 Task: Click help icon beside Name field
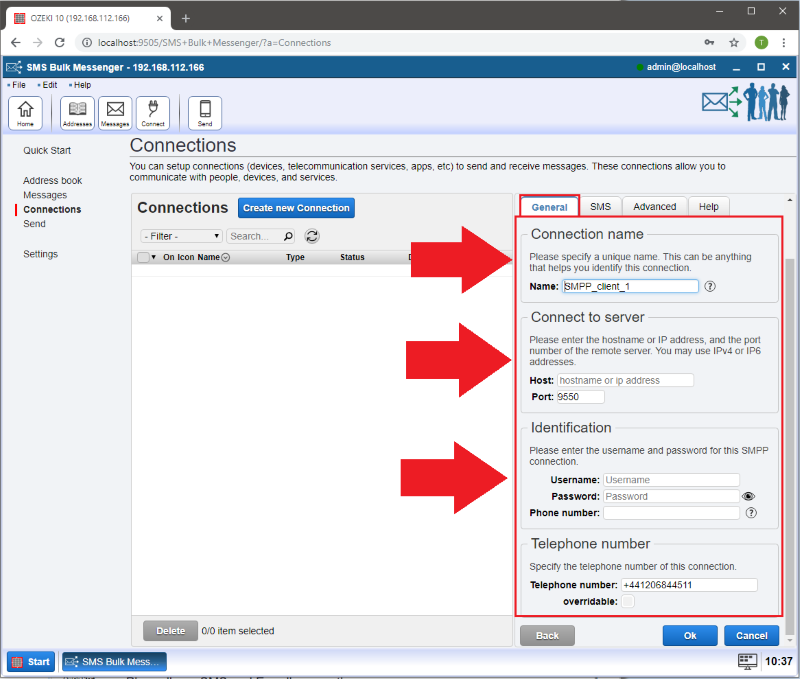pos(710,286)
